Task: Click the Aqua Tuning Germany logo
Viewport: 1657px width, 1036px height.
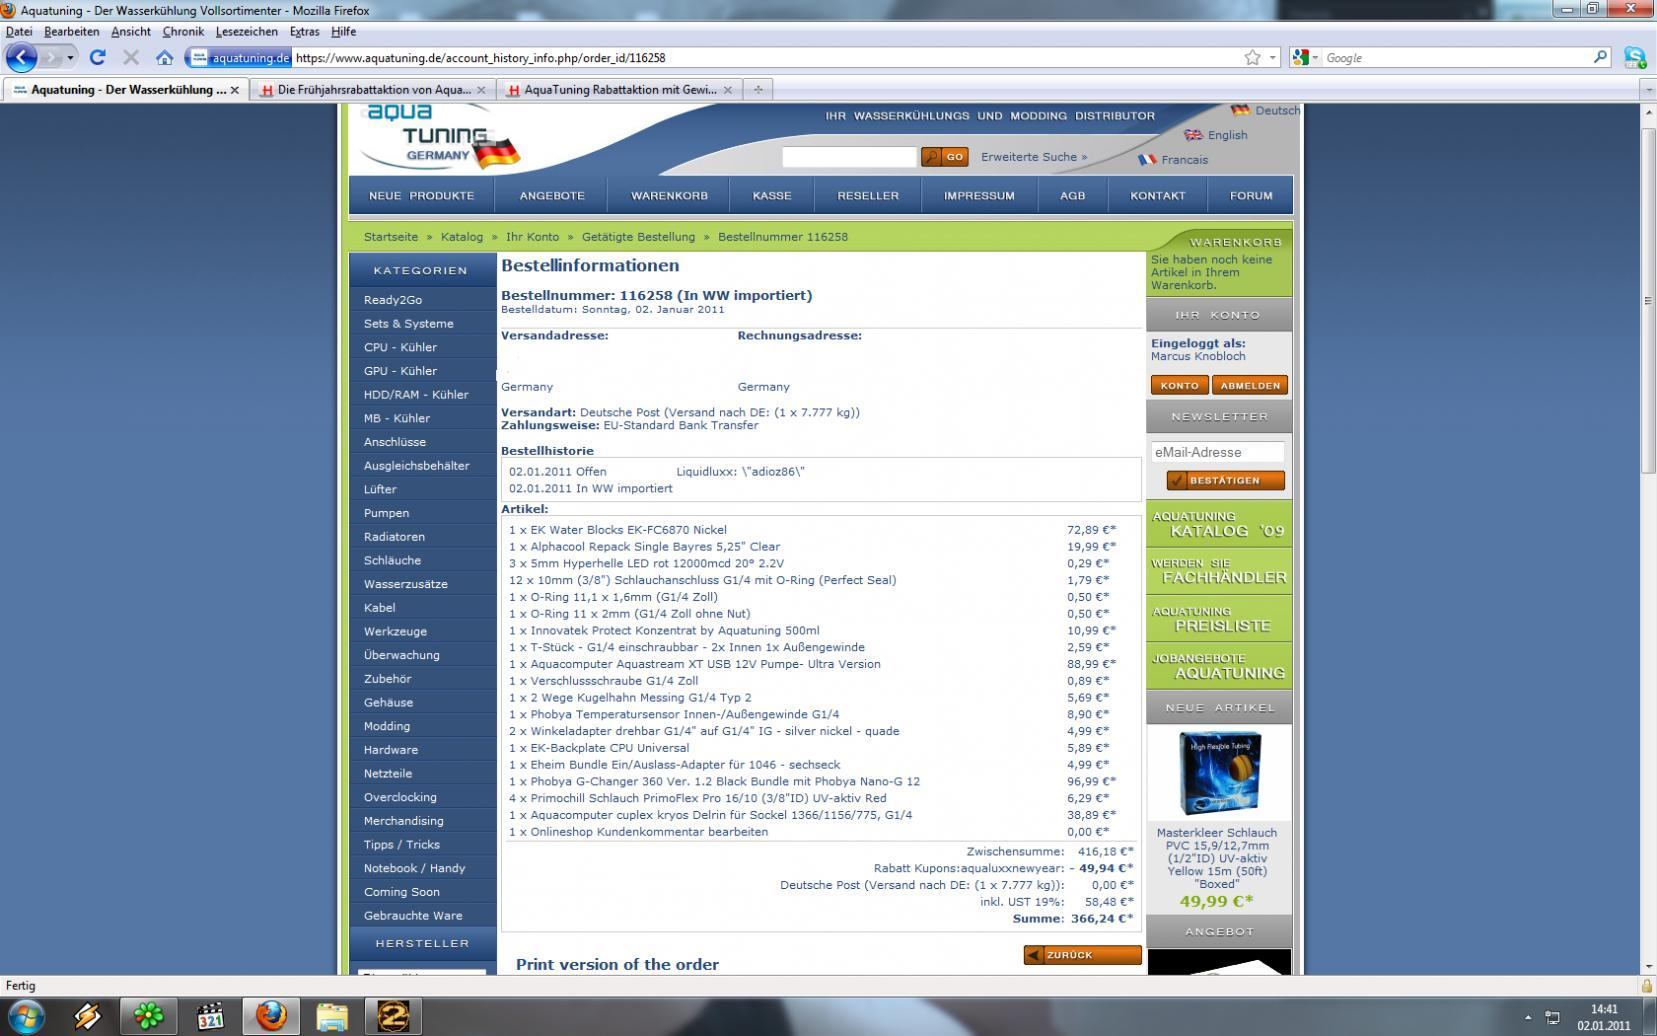Action: pyautogui.click(x=441, y=137)
